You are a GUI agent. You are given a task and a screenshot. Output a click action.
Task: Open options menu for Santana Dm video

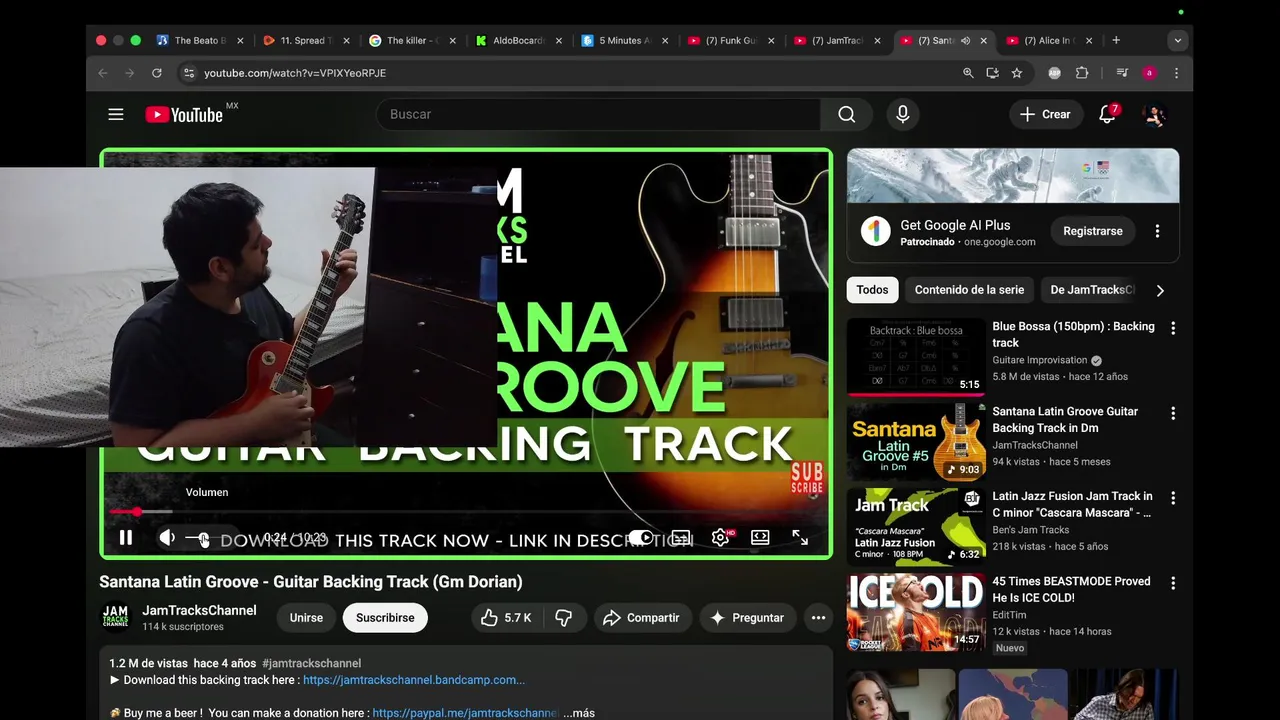pos(1173,413)
